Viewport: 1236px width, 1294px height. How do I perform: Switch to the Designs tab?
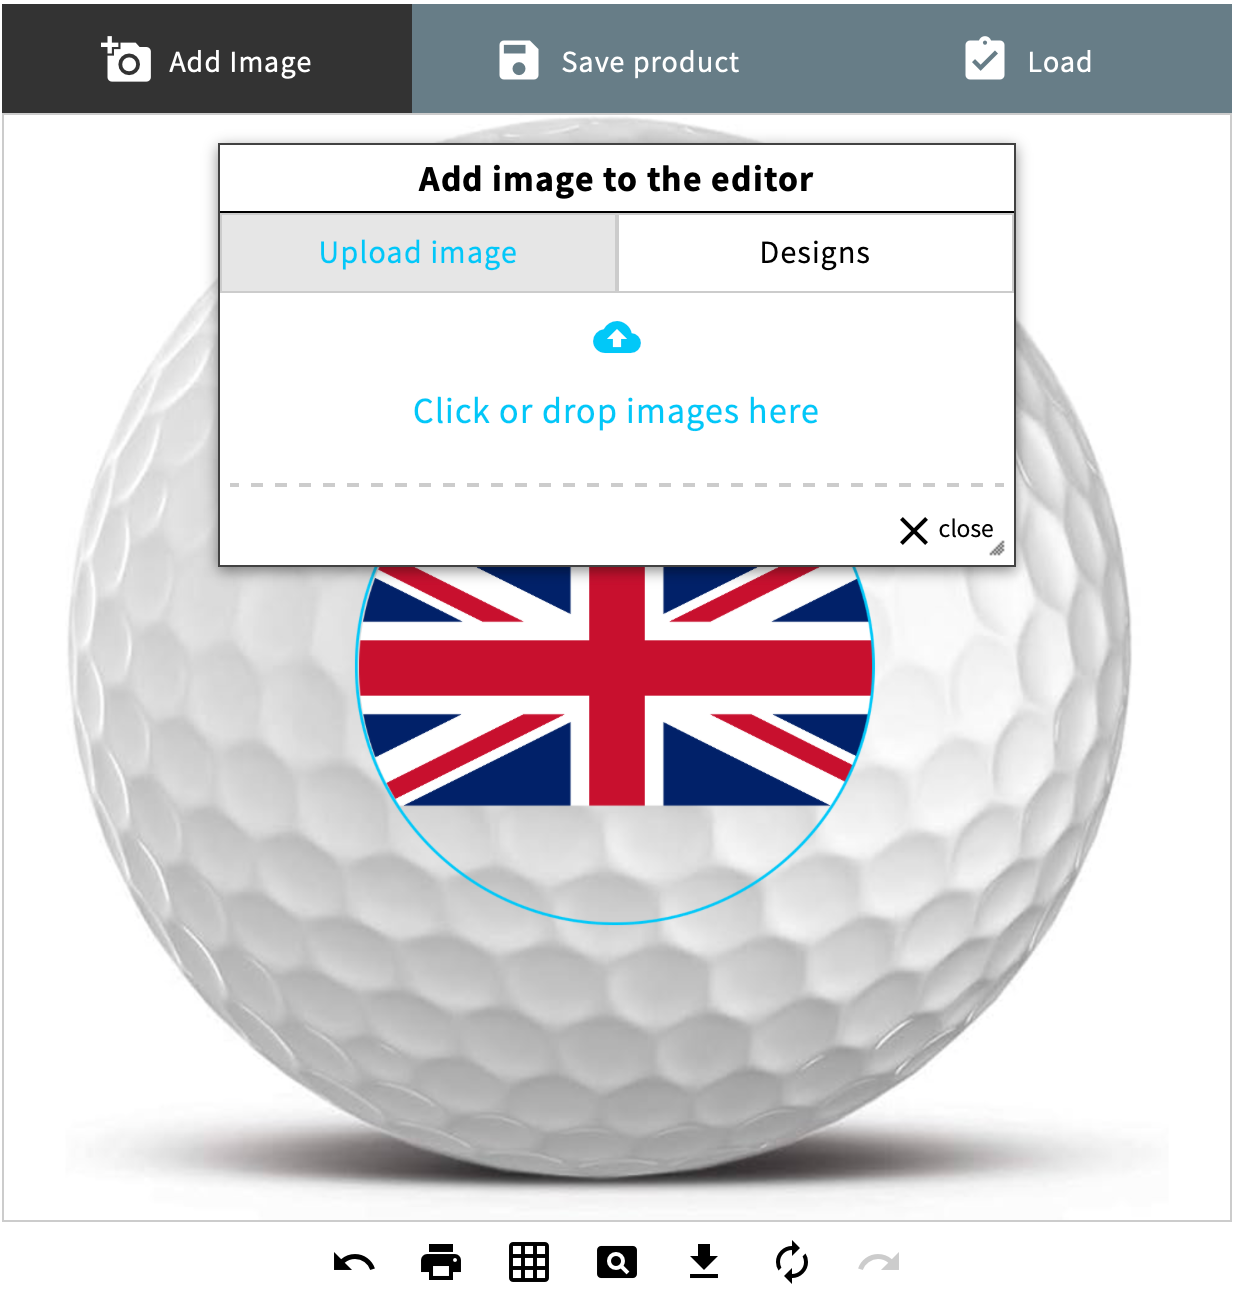815,253
